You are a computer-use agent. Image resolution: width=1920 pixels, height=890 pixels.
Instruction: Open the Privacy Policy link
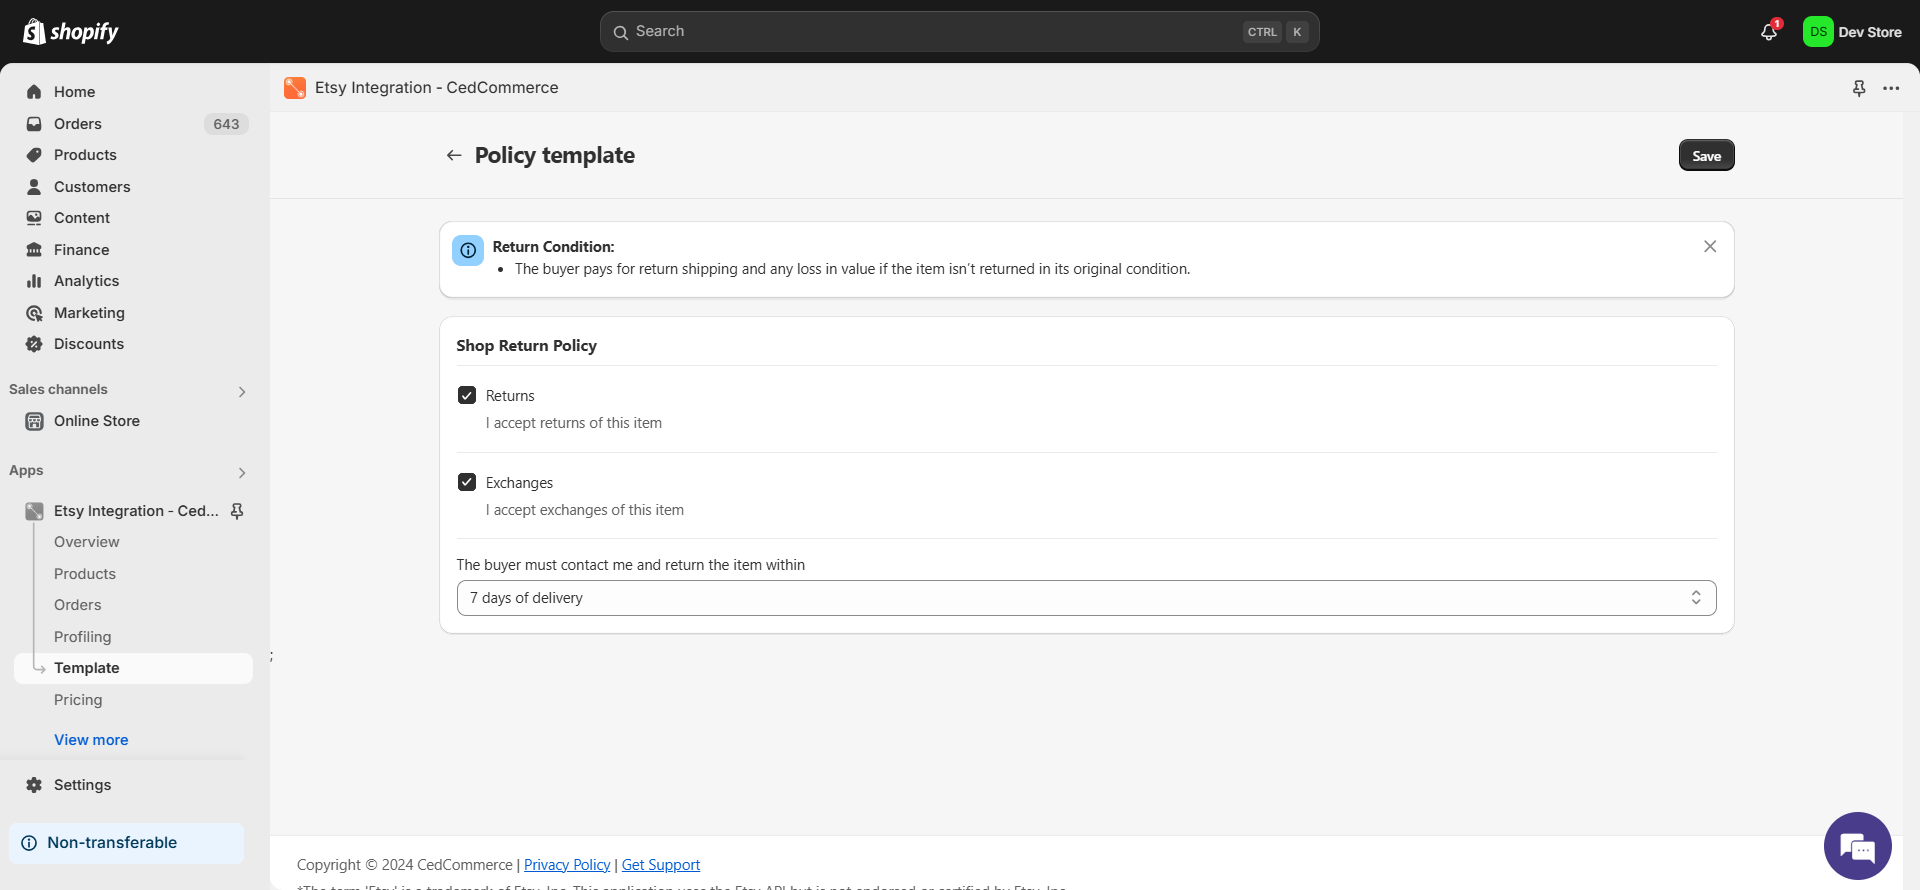coord(567,865)
